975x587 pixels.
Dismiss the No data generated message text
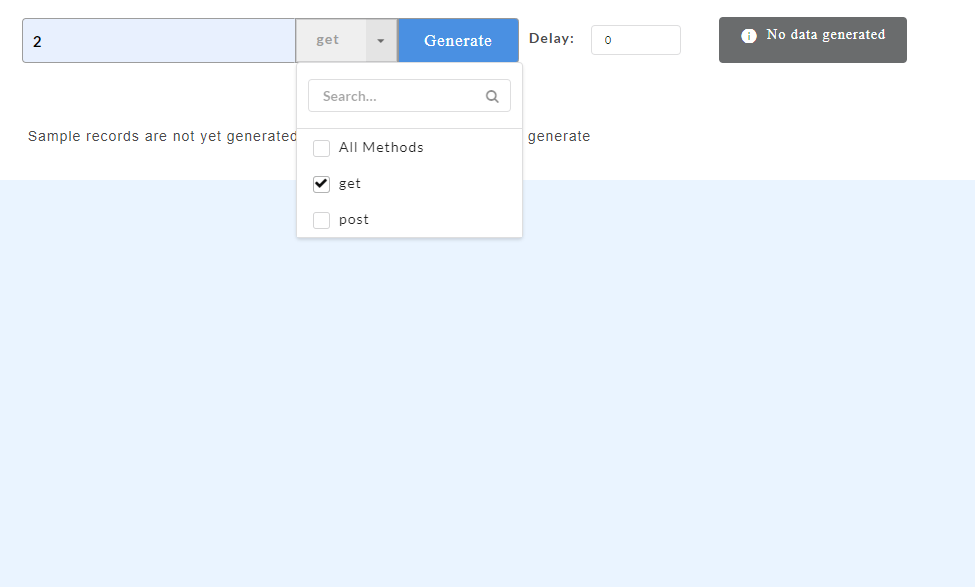[825, 35]
